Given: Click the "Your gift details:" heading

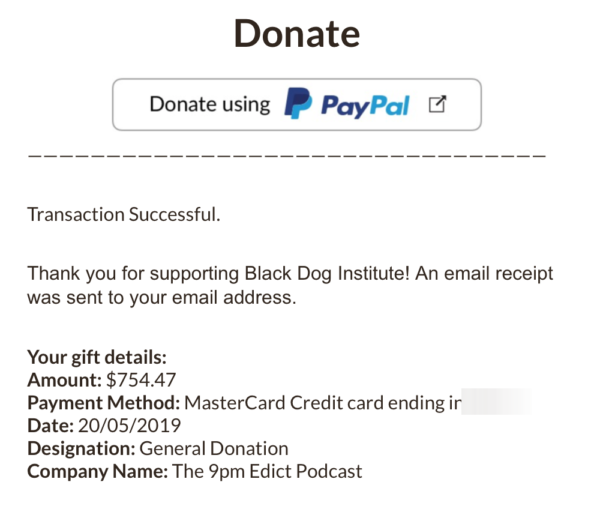Looking at the screenshot, I should tap(96, 357).
